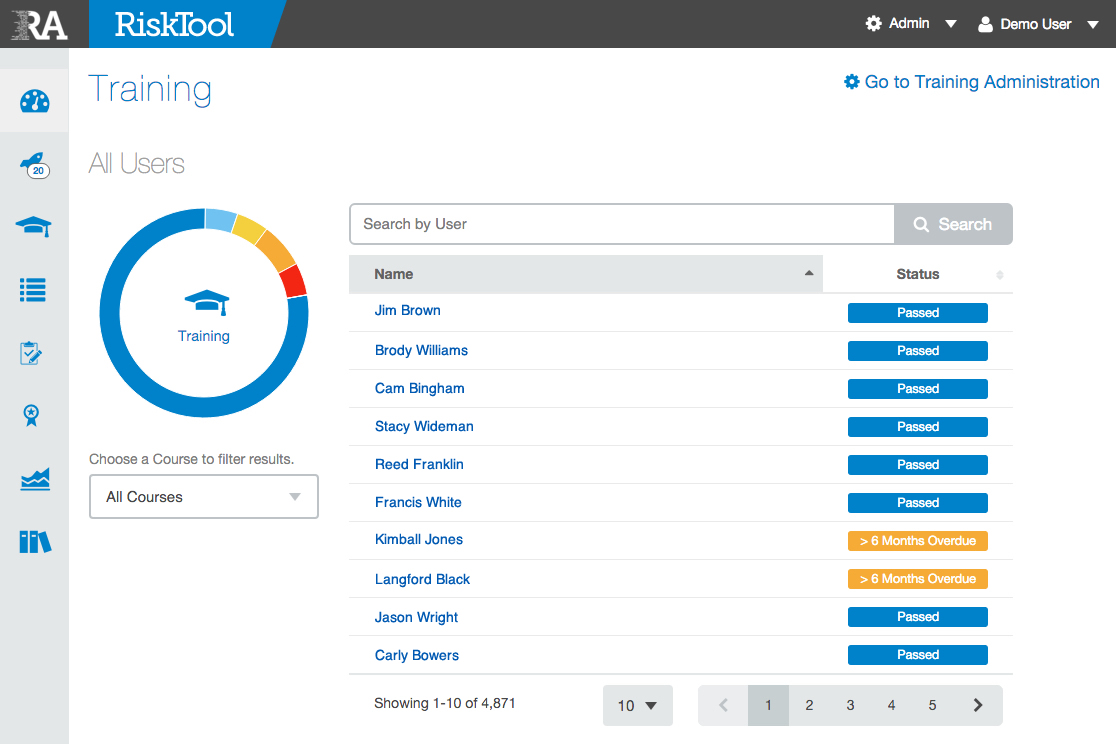Open the dashboard gauge icon in sidebar
1116x744 pixels.
(x=35, y=101)
